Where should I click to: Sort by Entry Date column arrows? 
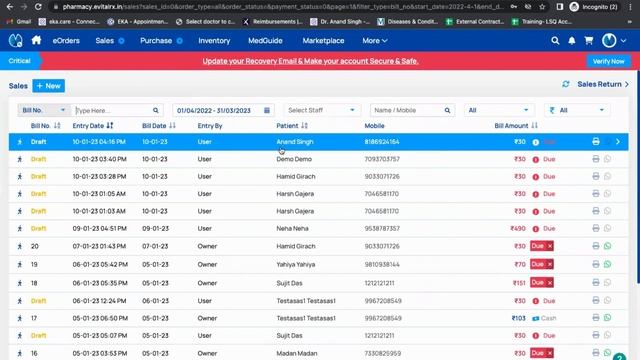pos(110,126)
